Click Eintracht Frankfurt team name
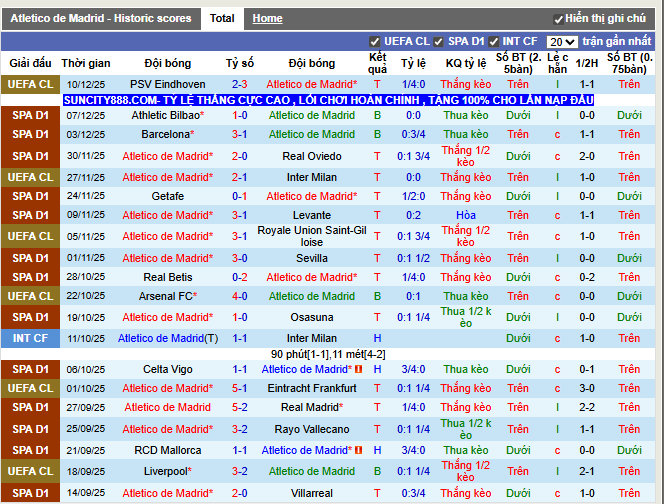 (312, 388)
